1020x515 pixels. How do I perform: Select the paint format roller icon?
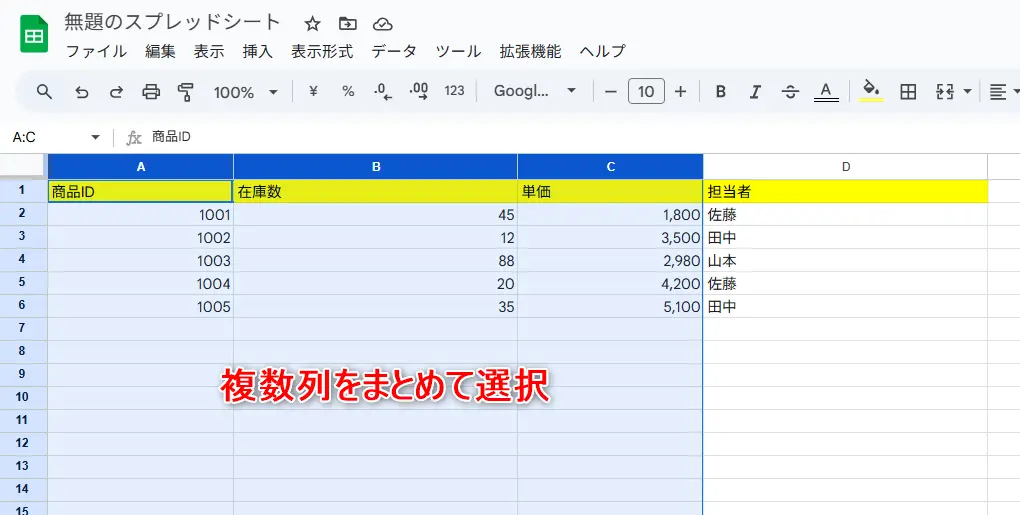click(x=185, y=92)
